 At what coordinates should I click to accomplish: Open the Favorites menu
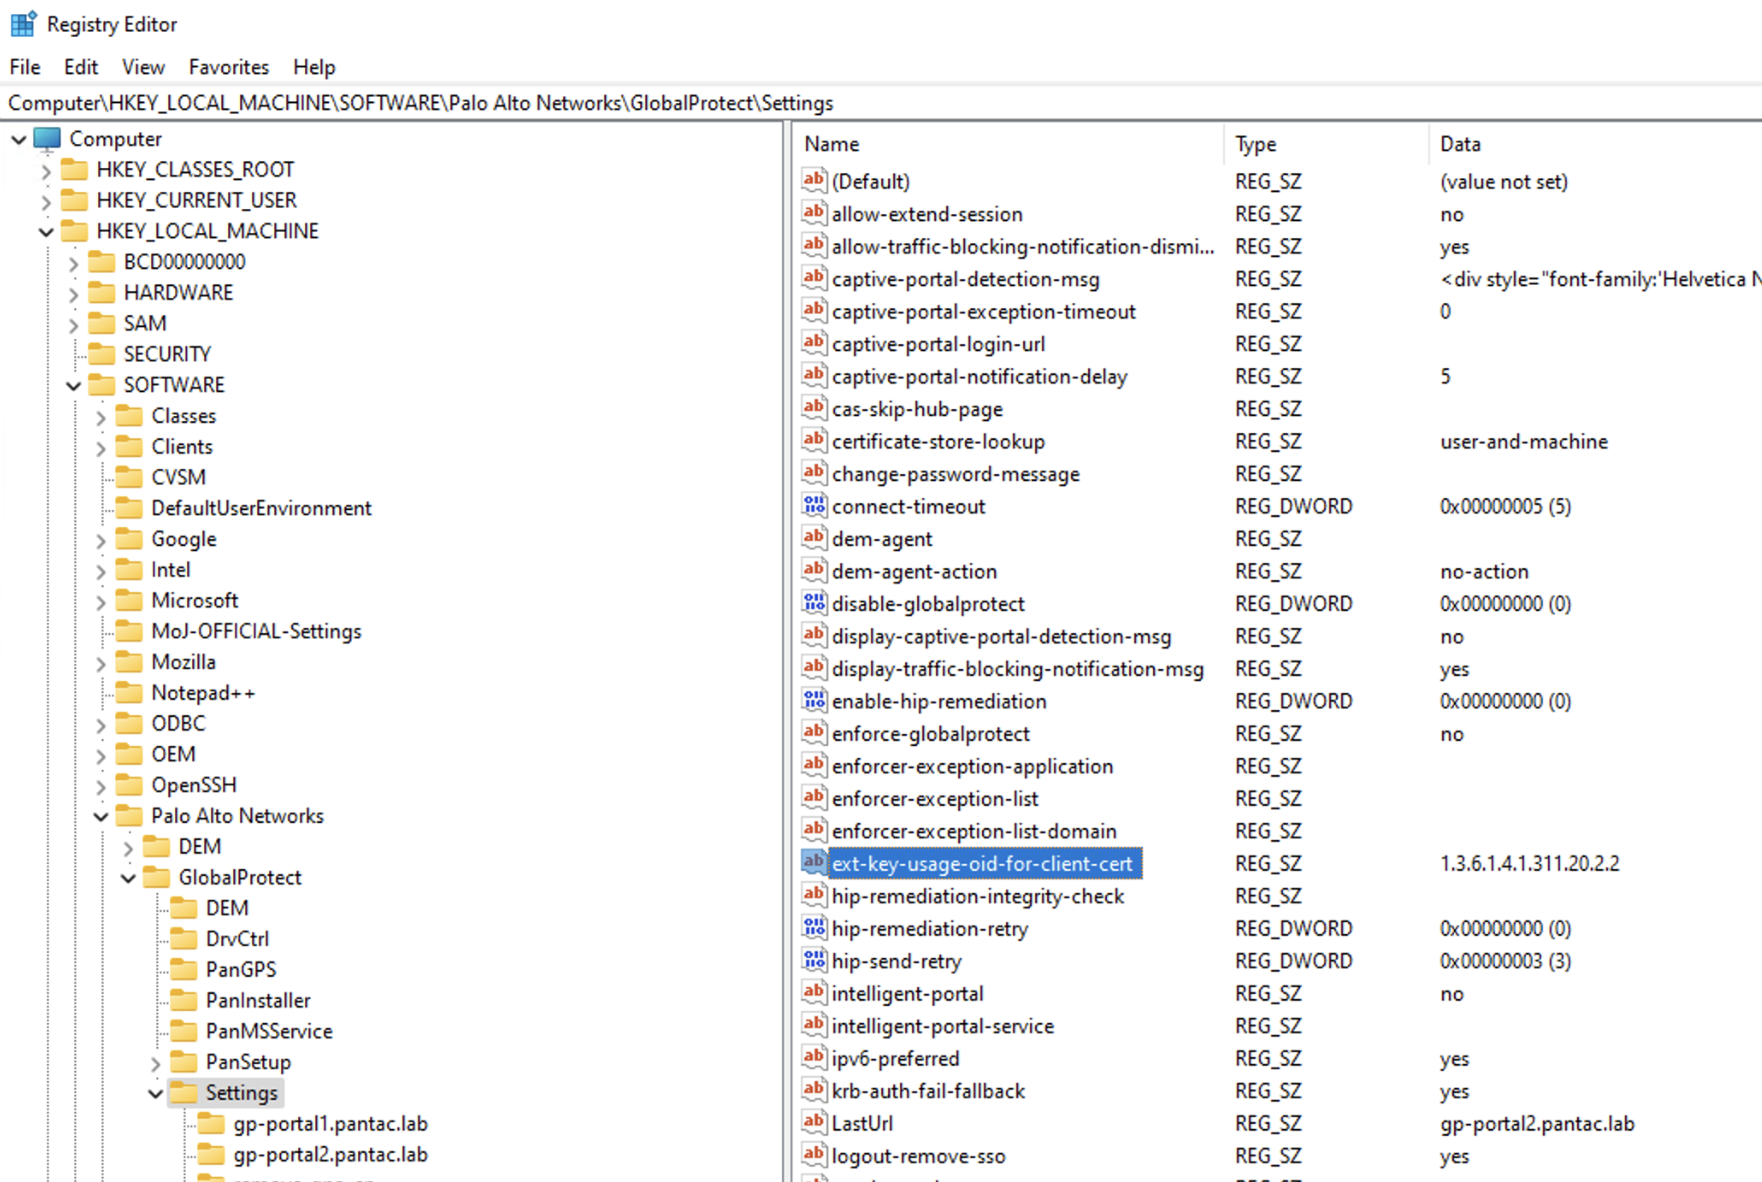tap(228, 66)
